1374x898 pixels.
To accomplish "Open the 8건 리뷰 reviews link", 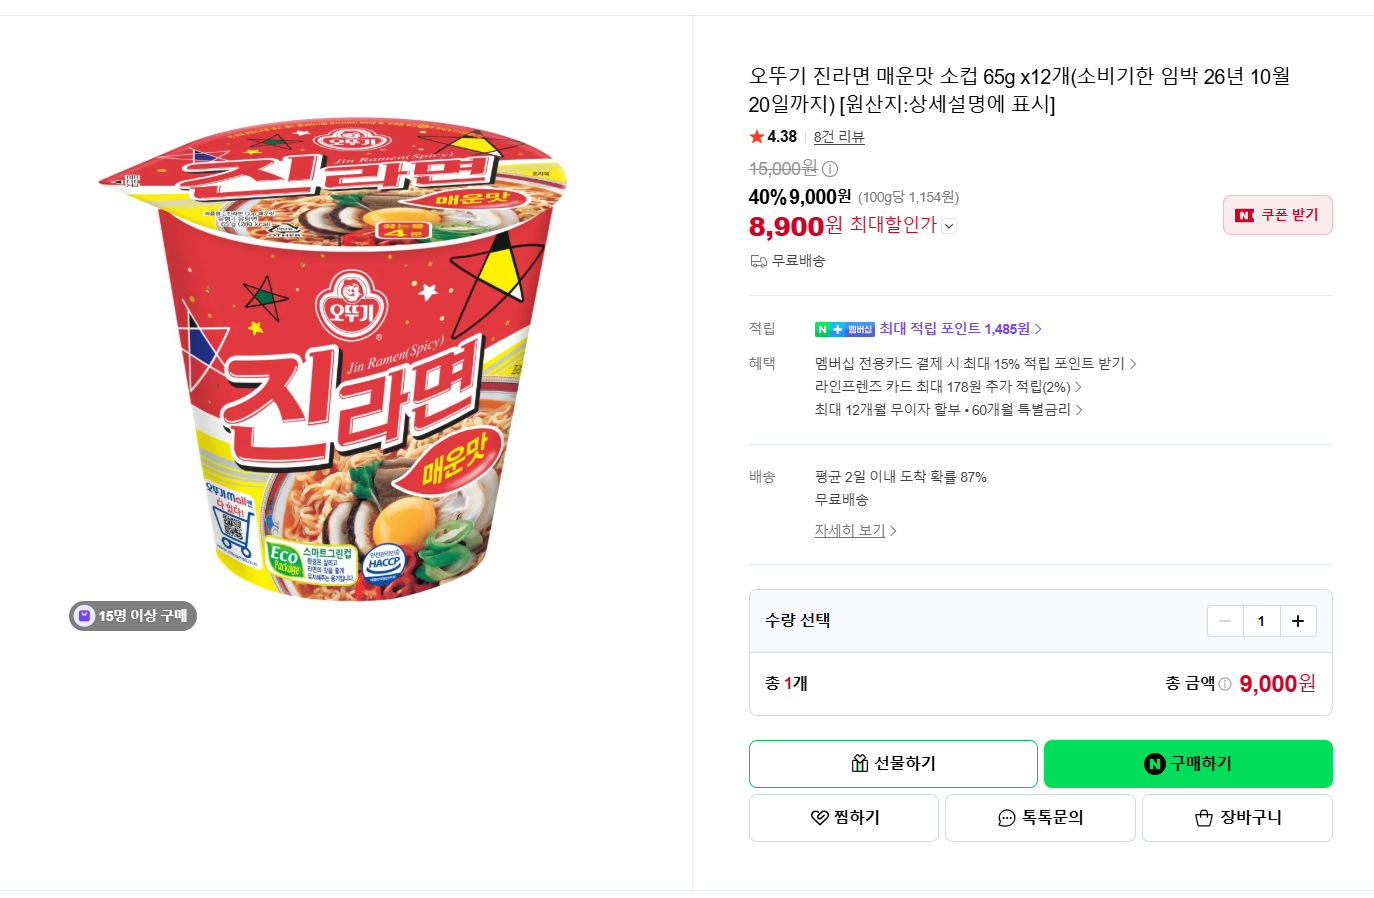I will [839, 137].
